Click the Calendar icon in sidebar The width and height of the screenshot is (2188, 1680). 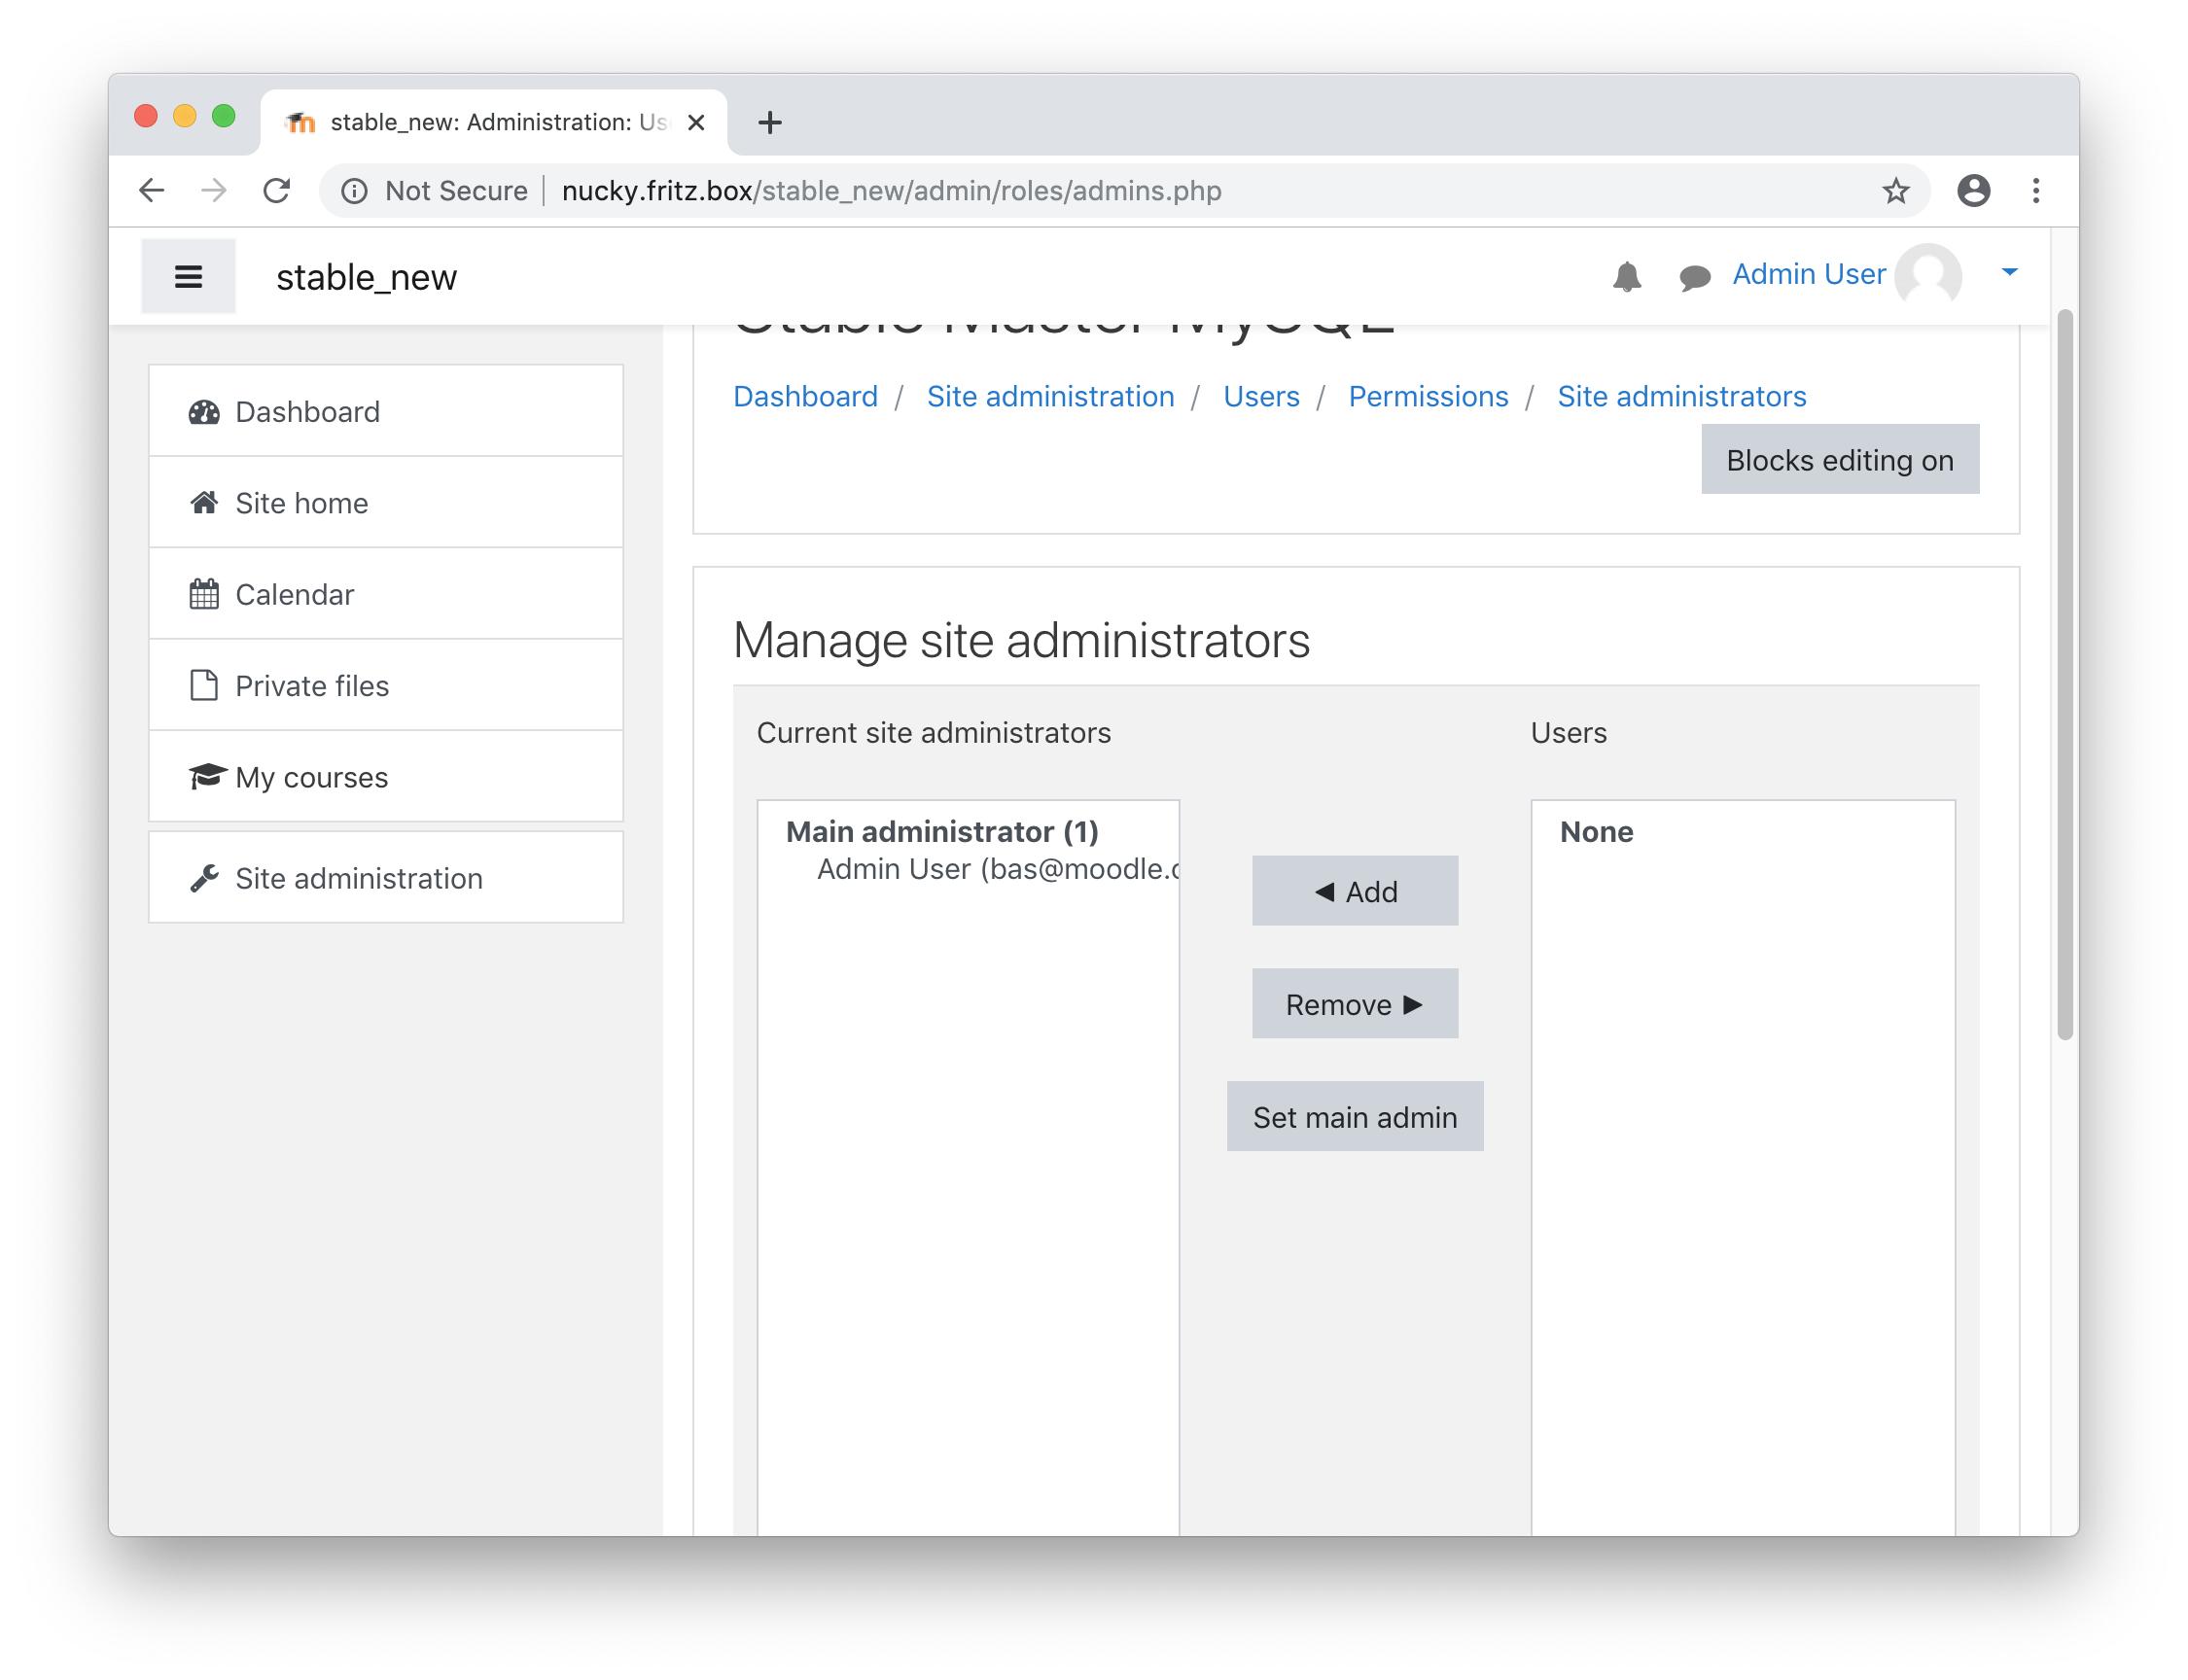tap(204, 594)
